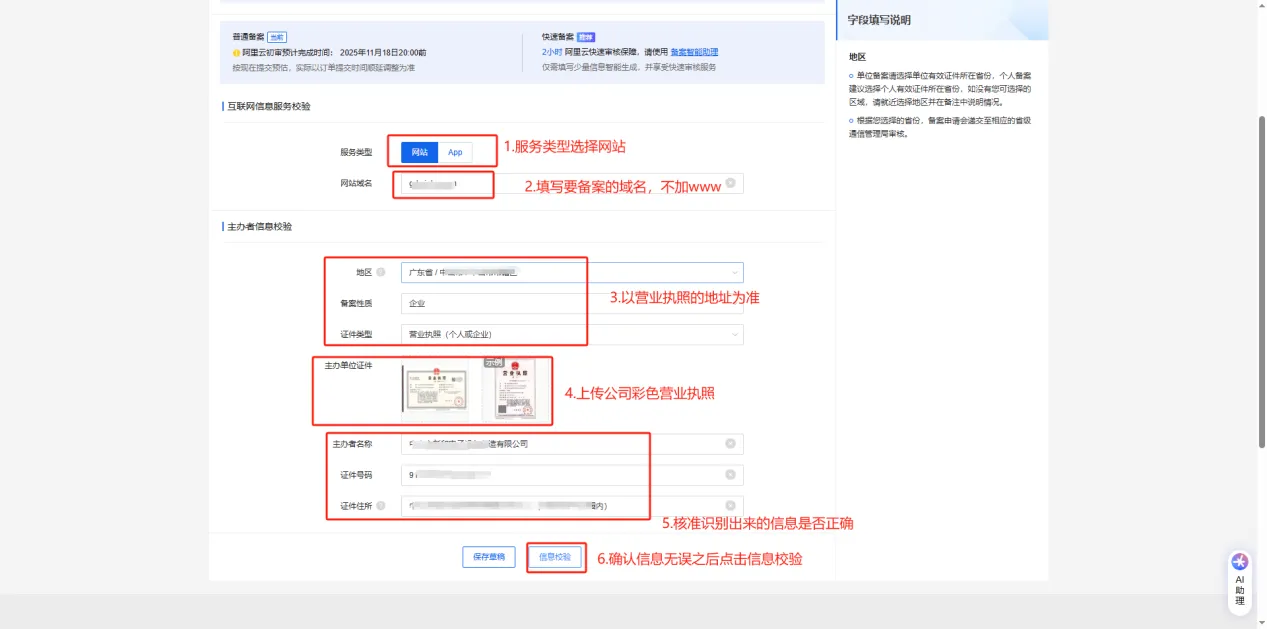This screenshot has width=1267, height=629.
Task: Click the yellow info icon before 阿里云初审预计完成时间
Action: 236,52
